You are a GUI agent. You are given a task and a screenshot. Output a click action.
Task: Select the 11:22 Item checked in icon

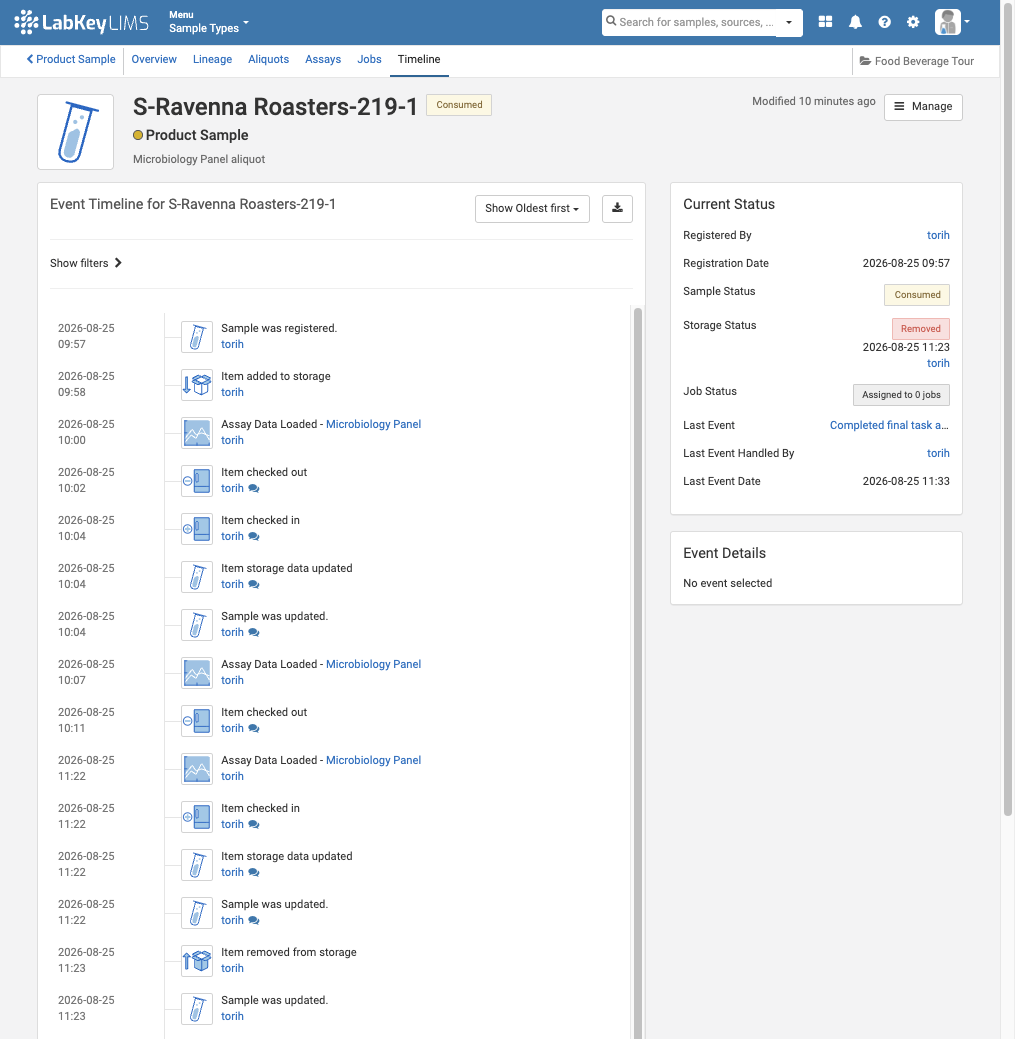coord(197,817)
